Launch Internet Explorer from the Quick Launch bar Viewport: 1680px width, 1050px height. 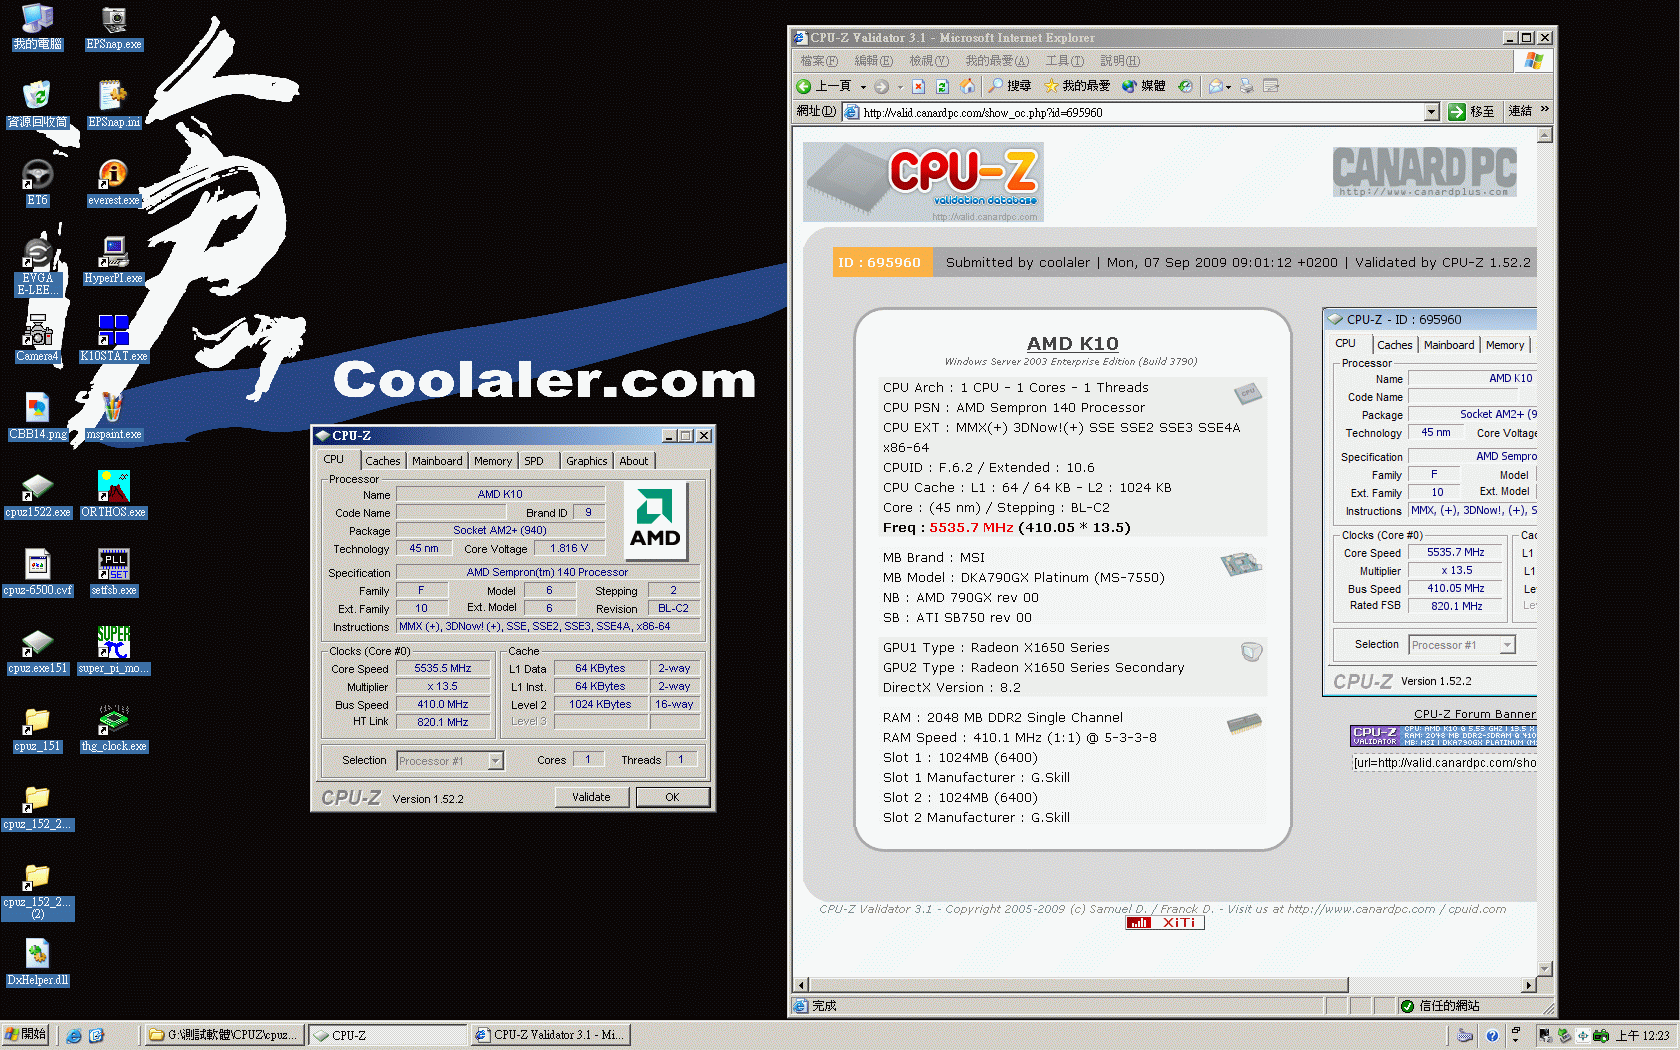click(x=73, y=1036)
